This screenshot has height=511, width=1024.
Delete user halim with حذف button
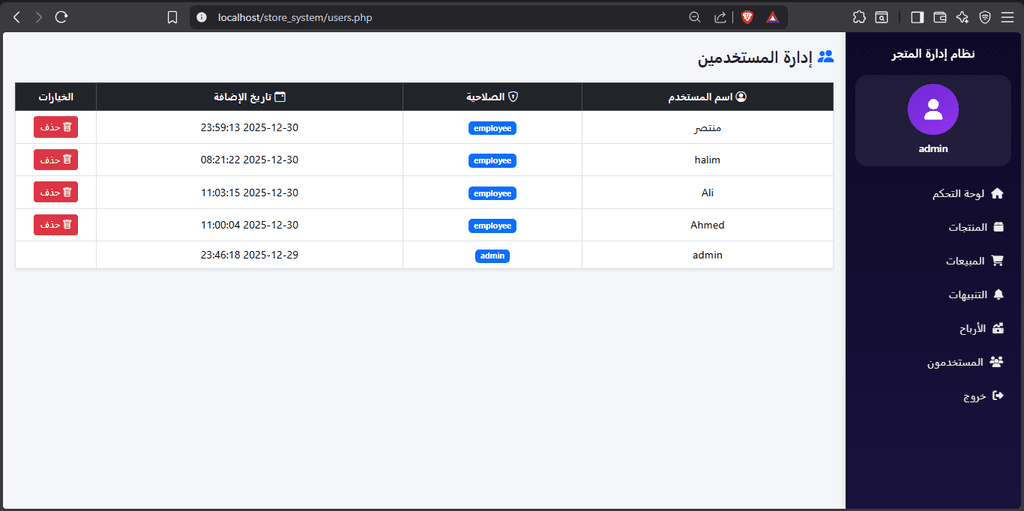point(56,160)
